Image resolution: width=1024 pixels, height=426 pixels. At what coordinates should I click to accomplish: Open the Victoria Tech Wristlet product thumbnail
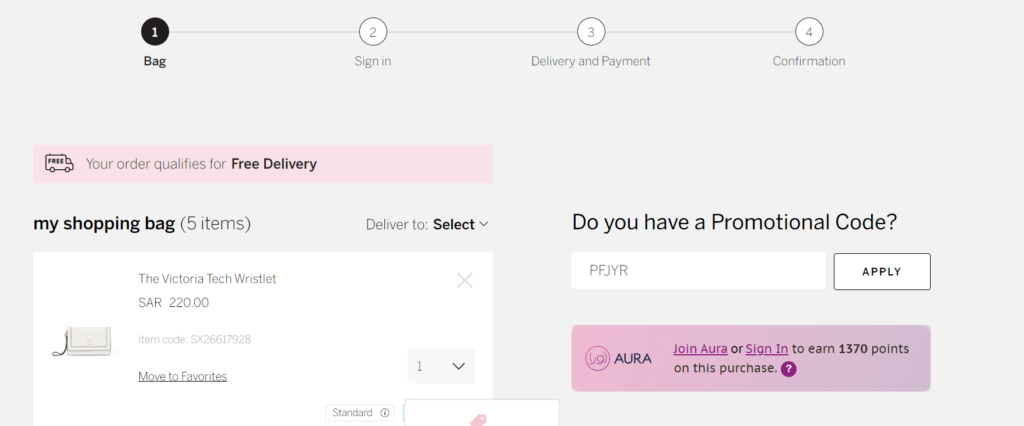pos(82,341)
